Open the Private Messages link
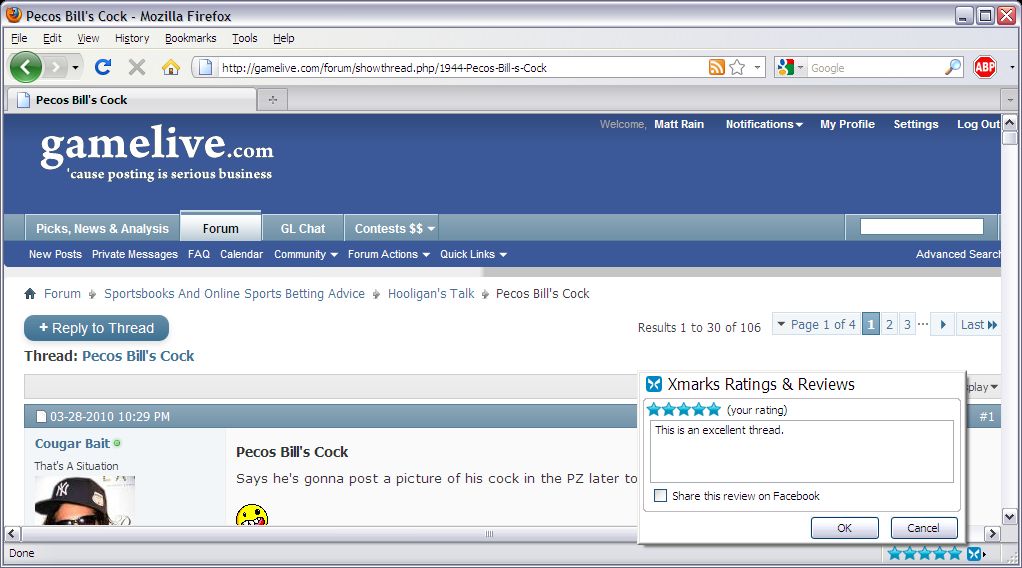Viewport: 1022px width, 568px height. 135,254
